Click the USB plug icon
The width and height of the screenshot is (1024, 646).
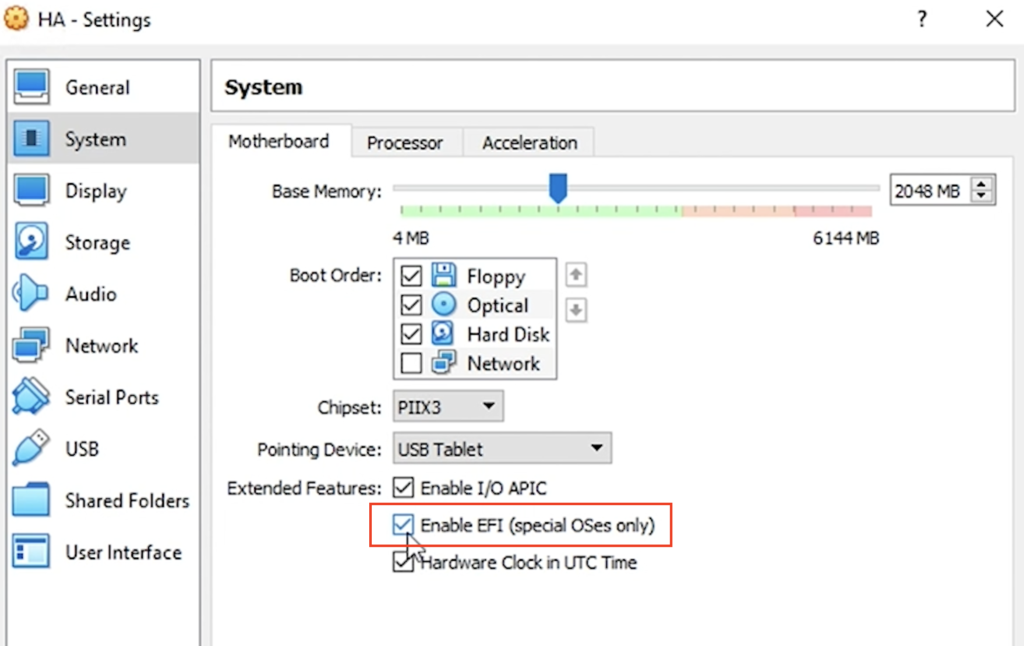tap(31, 448)
